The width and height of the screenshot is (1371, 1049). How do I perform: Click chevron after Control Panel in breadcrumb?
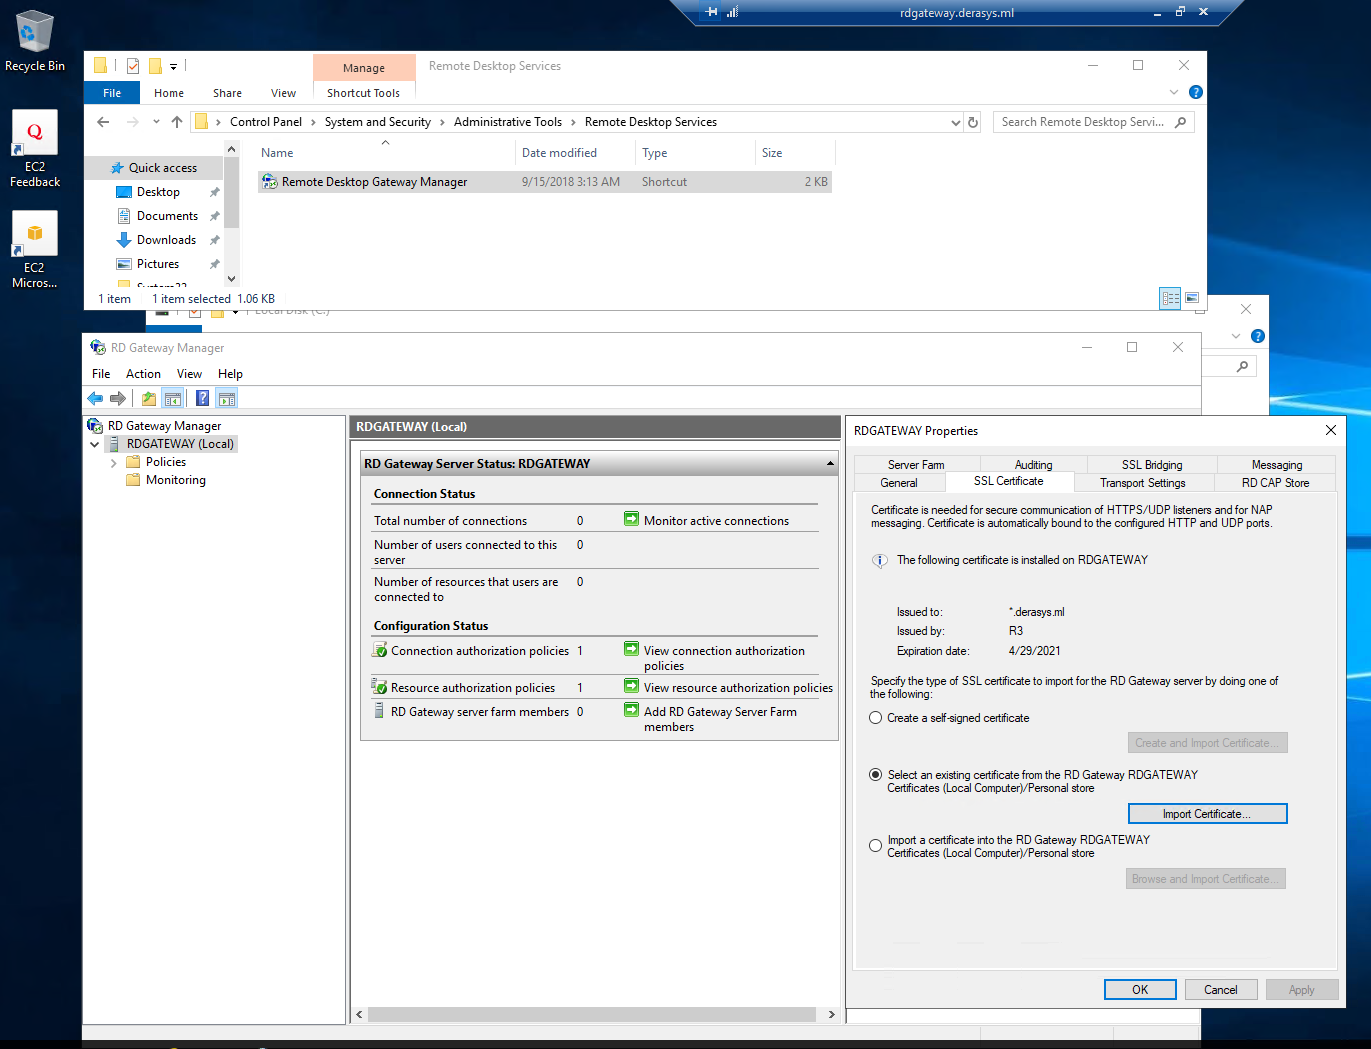point(313,122)
